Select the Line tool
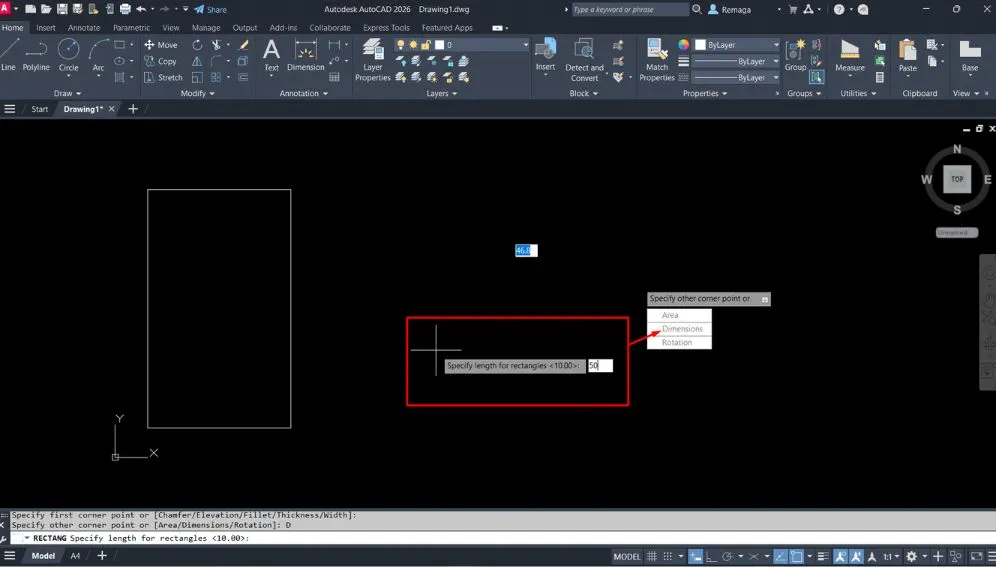 pyautogui.click(x=9, y=54)
